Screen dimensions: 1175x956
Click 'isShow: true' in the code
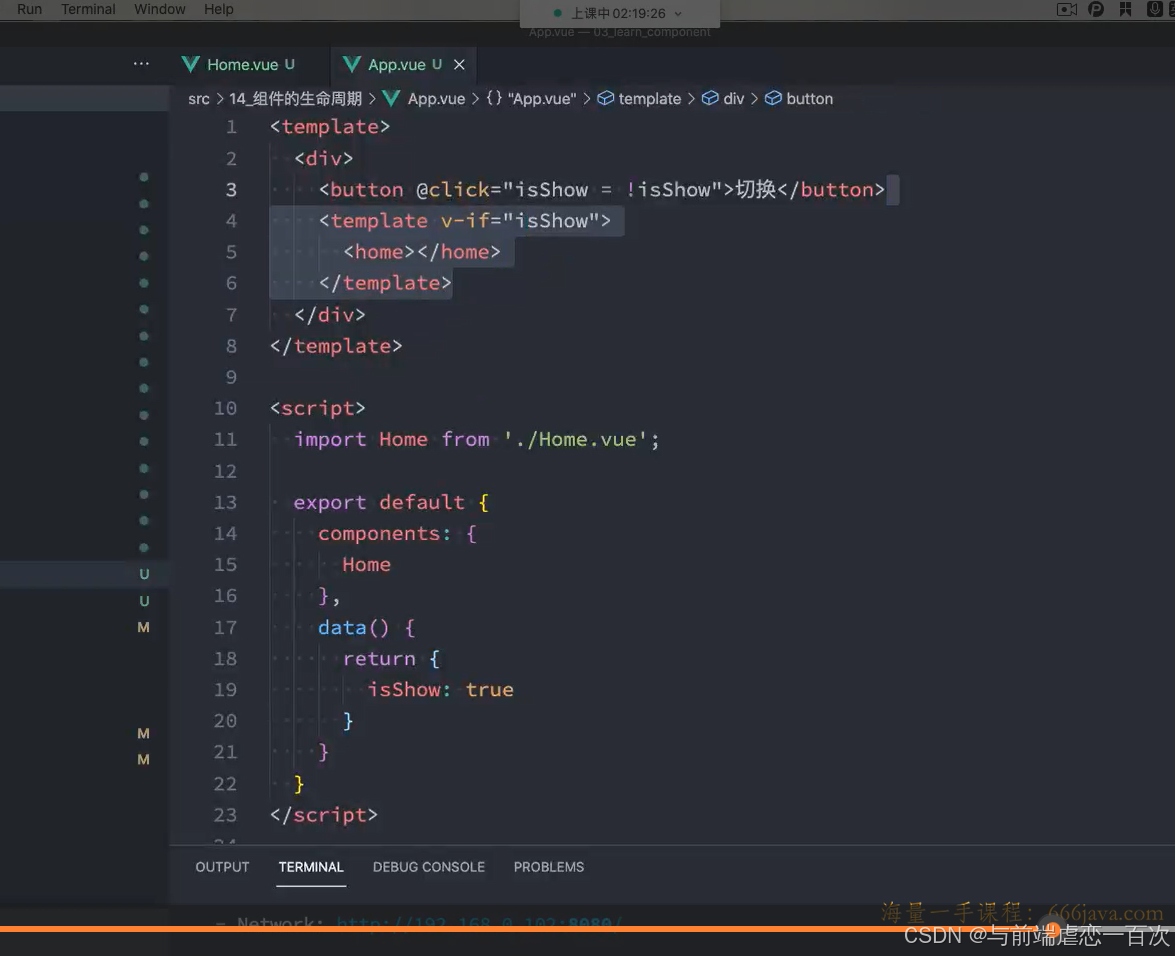click(x=441, y=689)
